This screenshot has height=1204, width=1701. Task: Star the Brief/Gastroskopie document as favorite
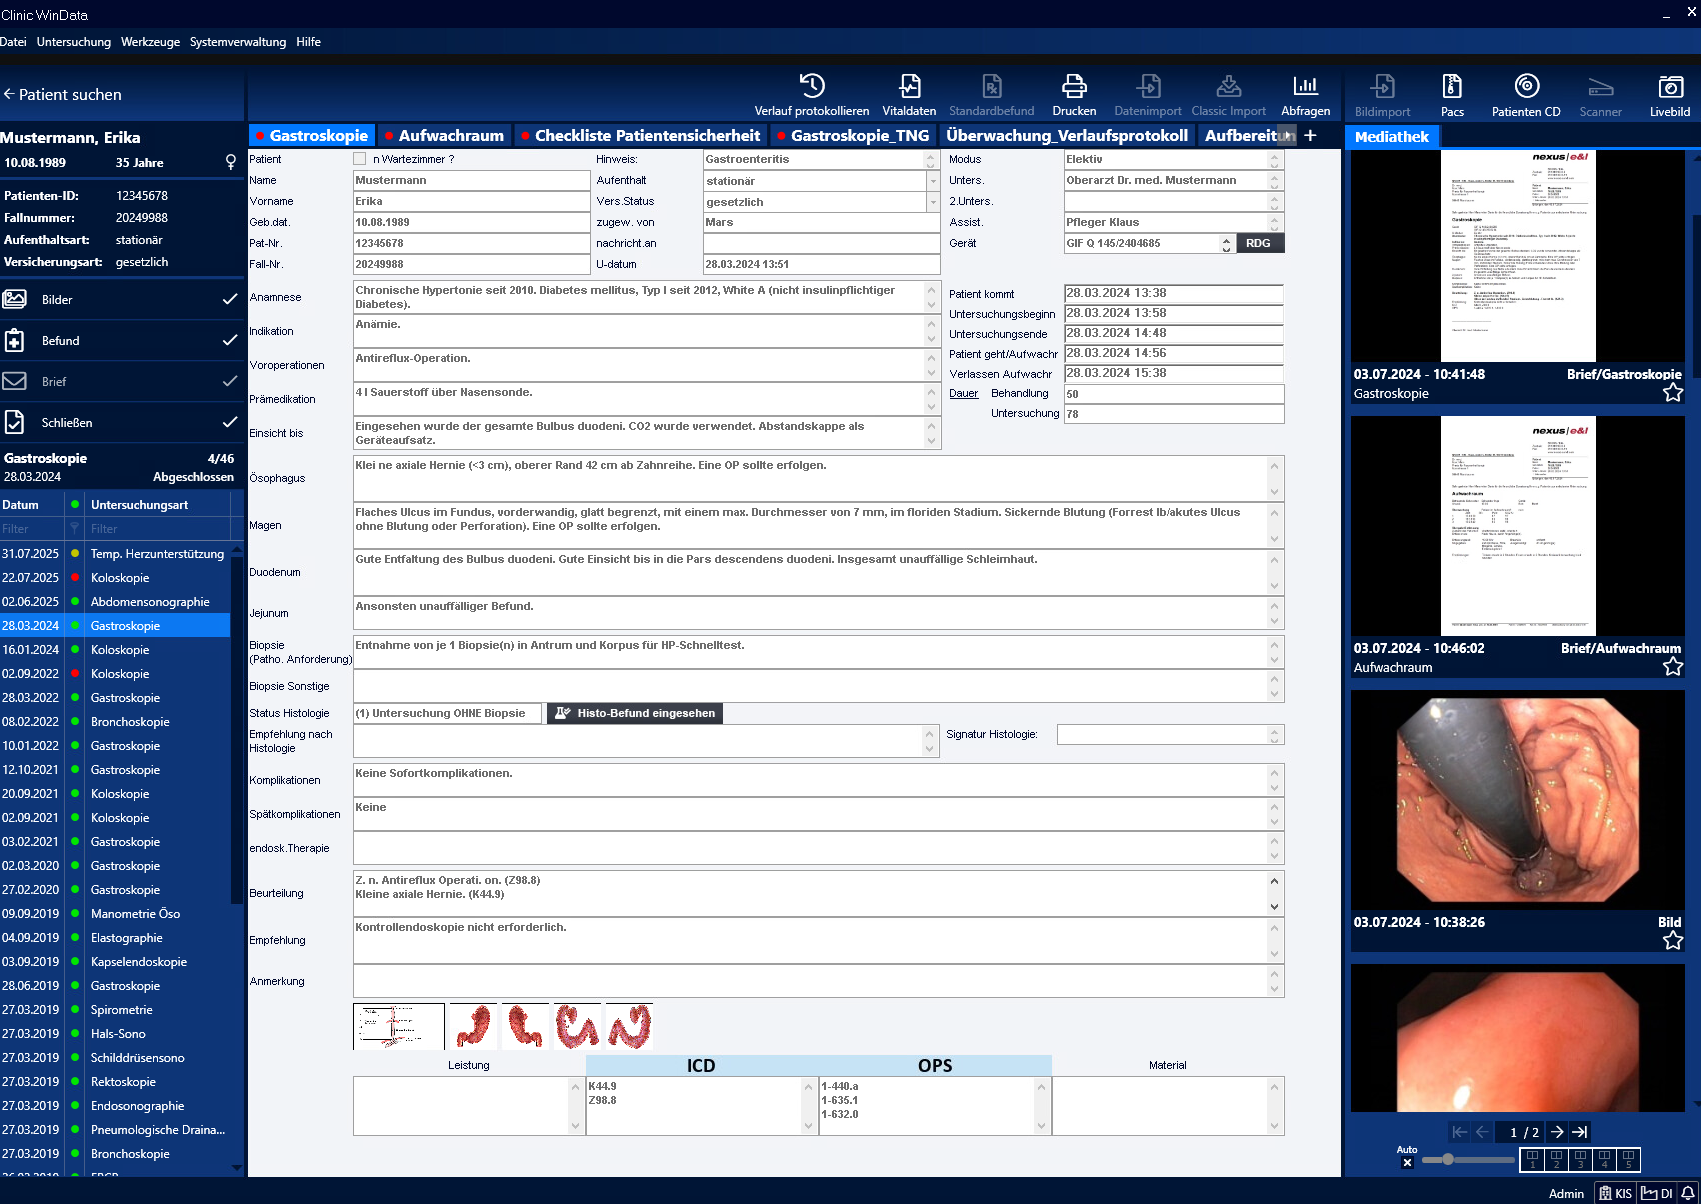coord(1673,393)
